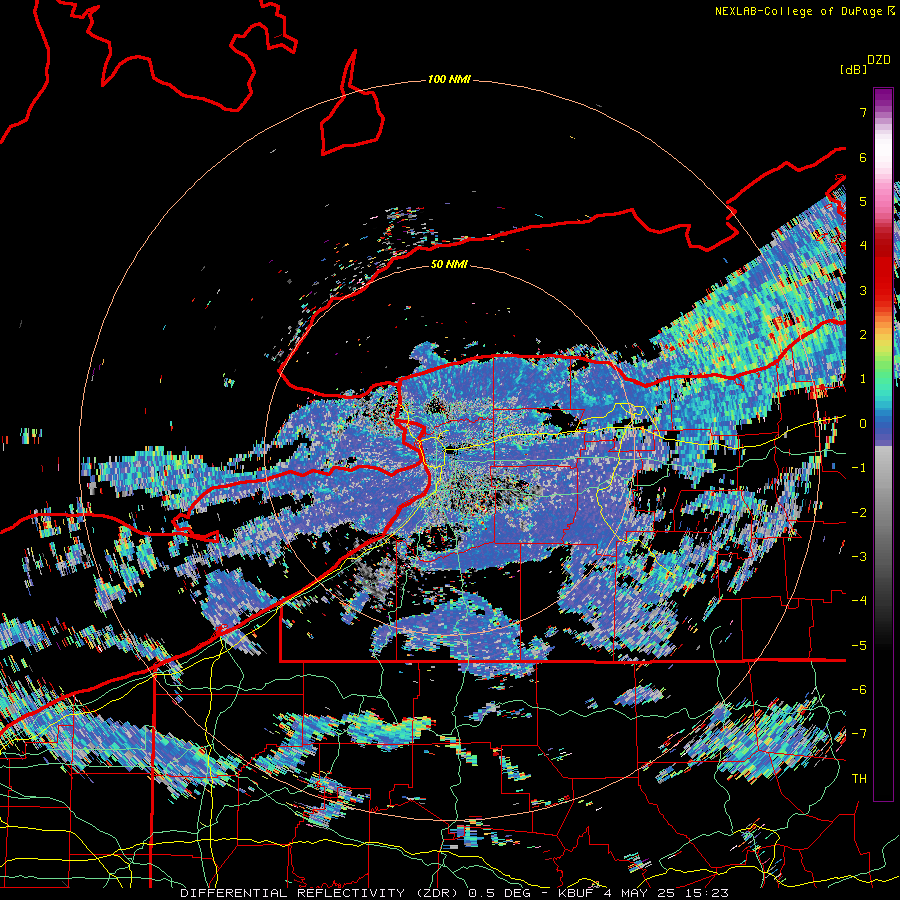Click the 1 value on the color scale
Viewport: 900px width, 900px height.
pos(863,379)
